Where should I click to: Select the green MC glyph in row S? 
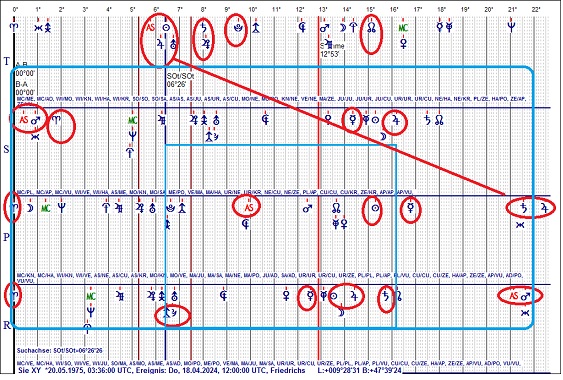pyautogui.click(x=132, y=120)
